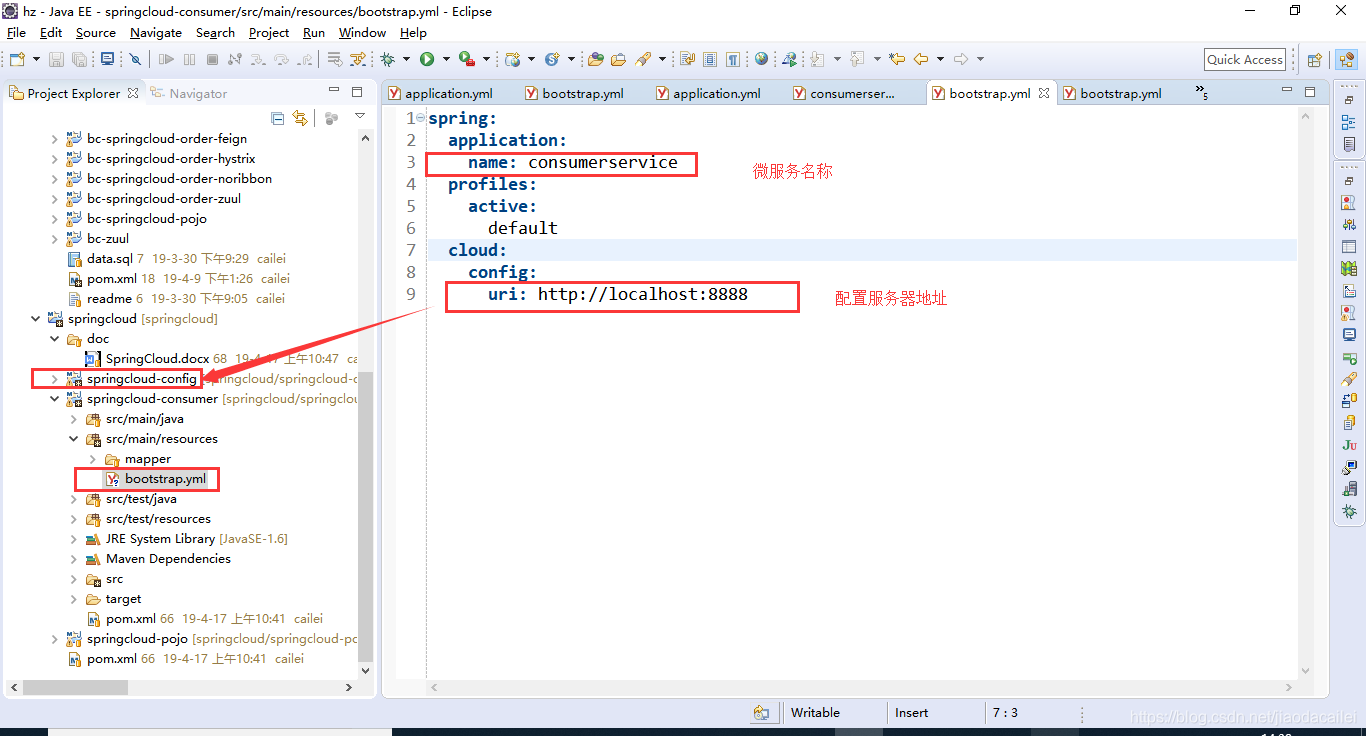Open the Navigate menu
This screenshot has height=736, width=1366.
coord(156,32)
